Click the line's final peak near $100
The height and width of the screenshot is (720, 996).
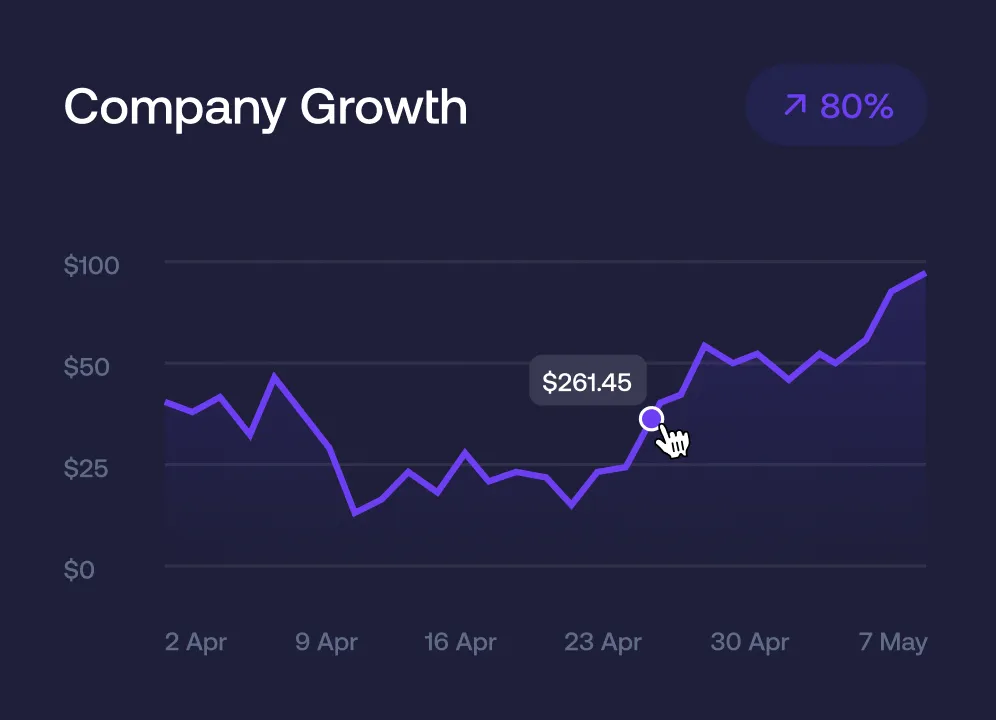(x=924, y=273)
